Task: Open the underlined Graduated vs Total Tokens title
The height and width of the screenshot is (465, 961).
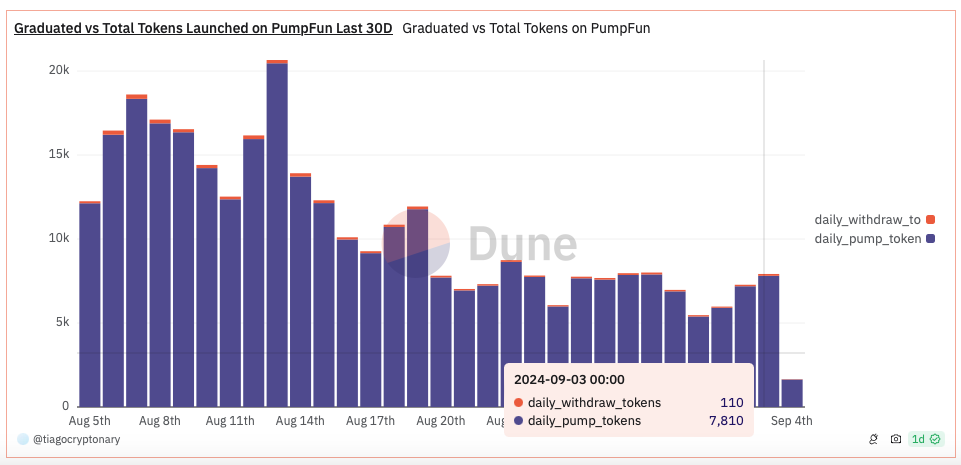Action: click(x=203, y=28)
